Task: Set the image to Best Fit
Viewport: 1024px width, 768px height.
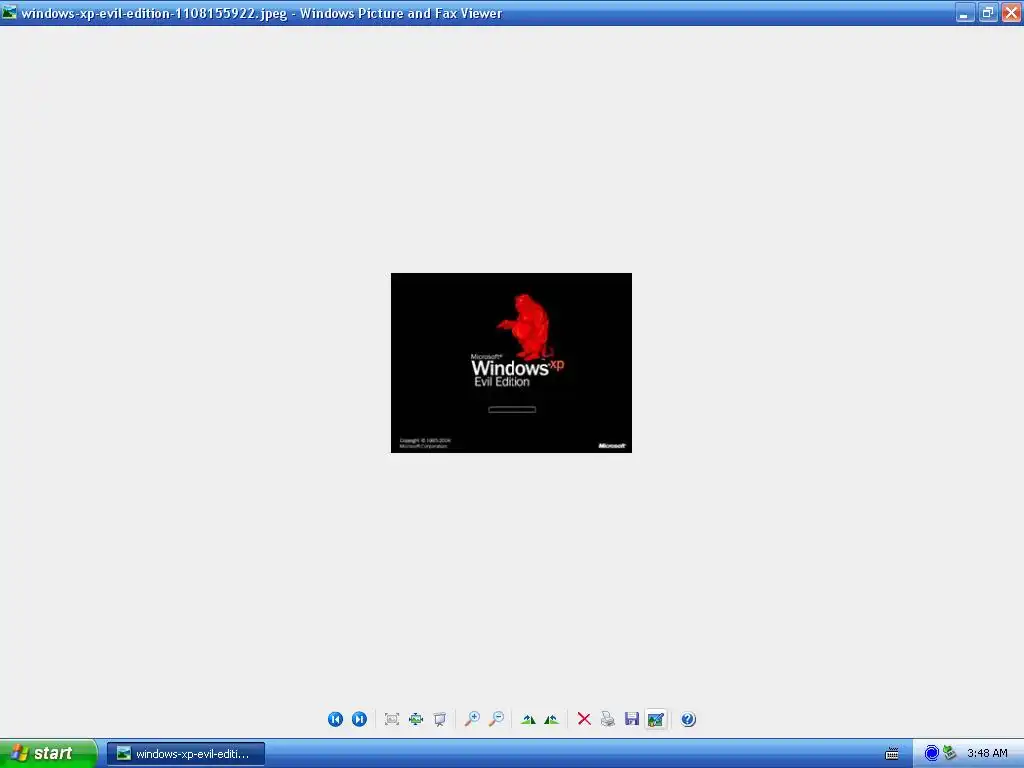Action: (x=392, y=719)
